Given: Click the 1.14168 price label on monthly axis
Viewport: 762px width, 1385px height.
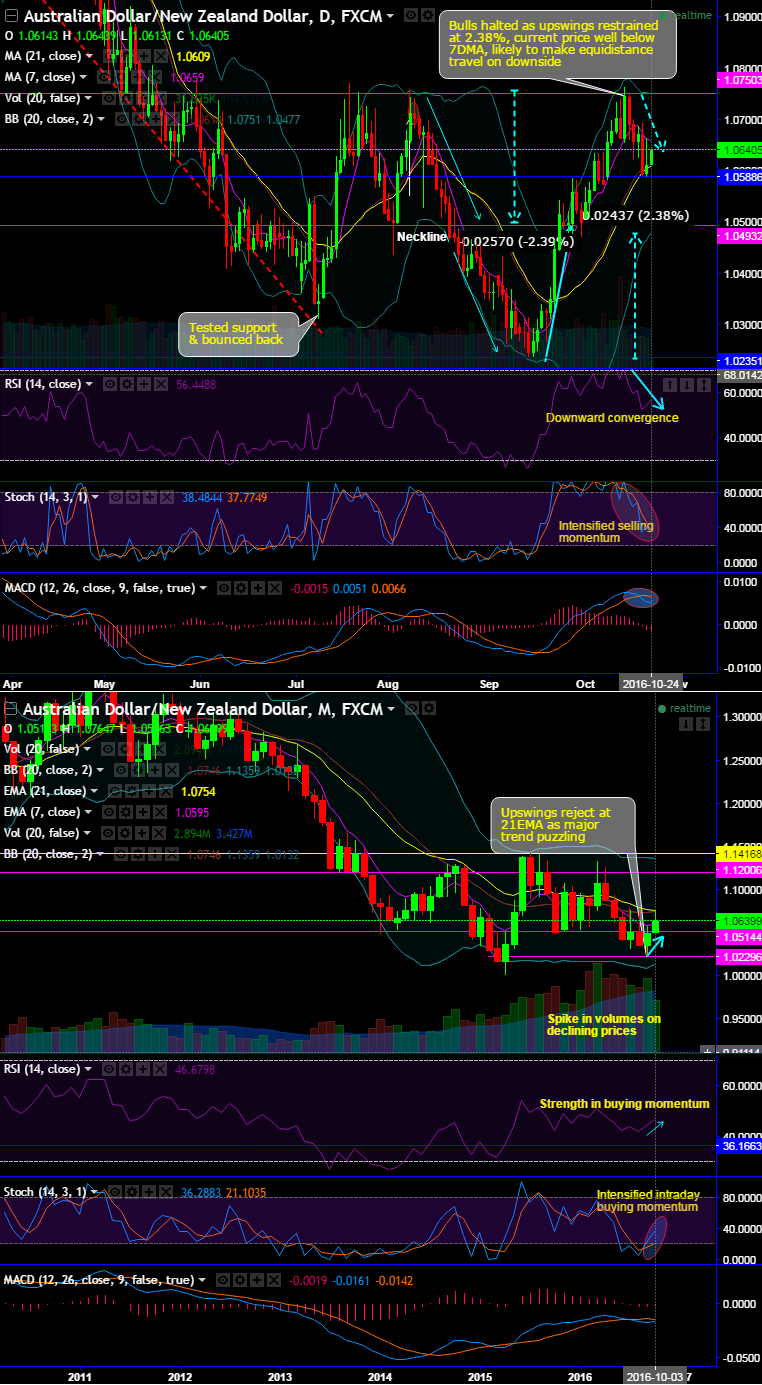Looking at the screenshot, I should [739, 855].
